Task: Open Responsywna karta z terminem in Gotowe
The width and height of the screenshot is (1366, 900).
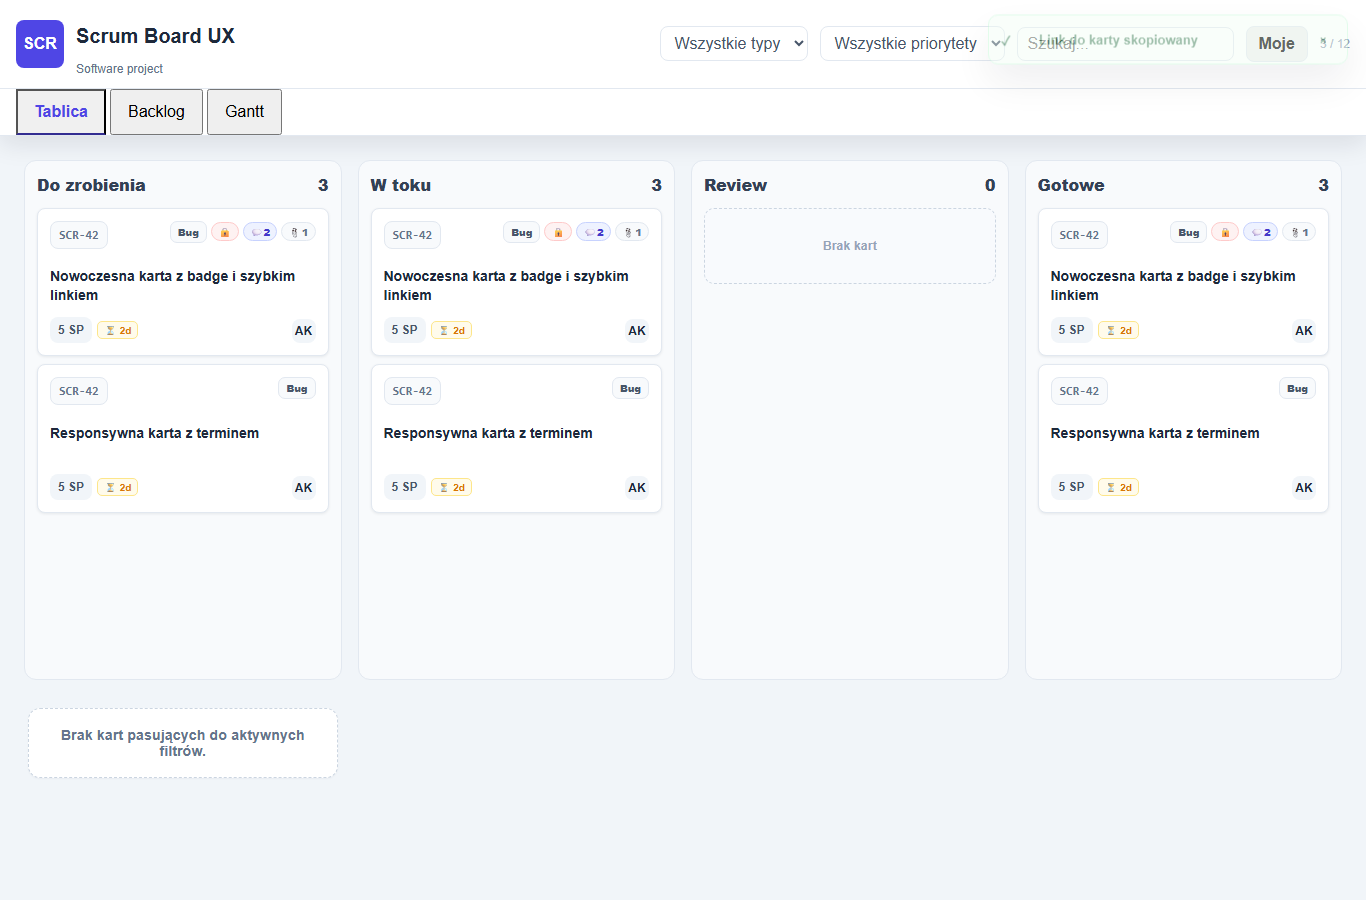Action: click(x=1155, y=433)
